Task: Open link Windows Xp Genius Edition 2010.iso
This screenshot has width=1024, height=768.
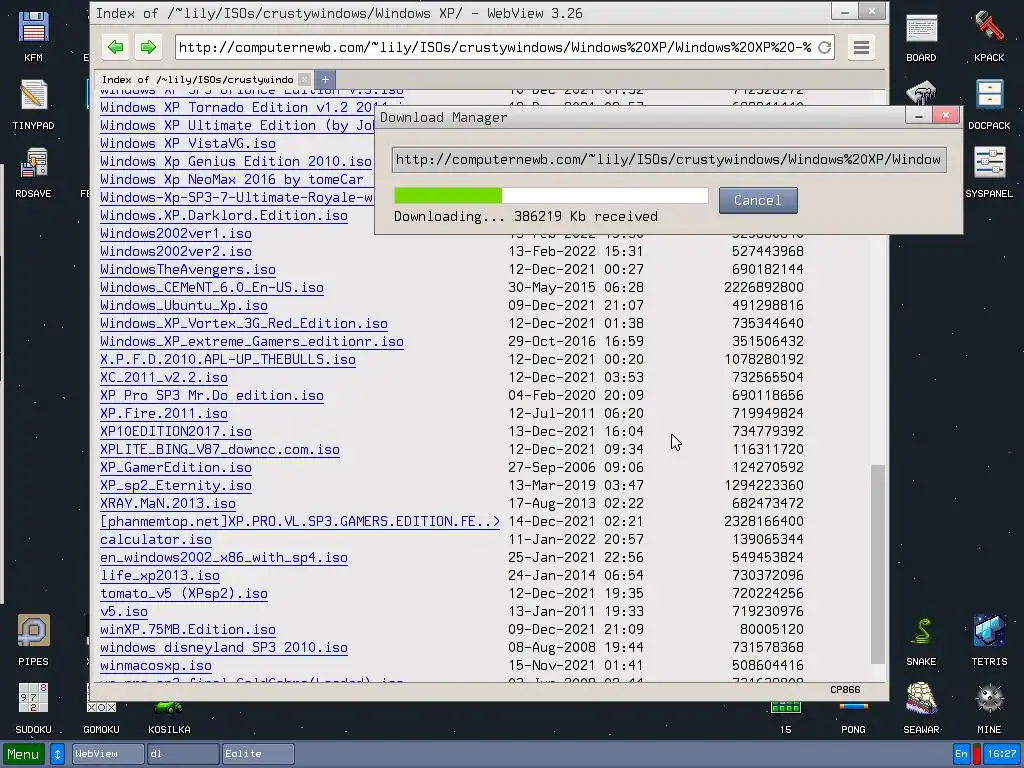Action: coord(236,161)
